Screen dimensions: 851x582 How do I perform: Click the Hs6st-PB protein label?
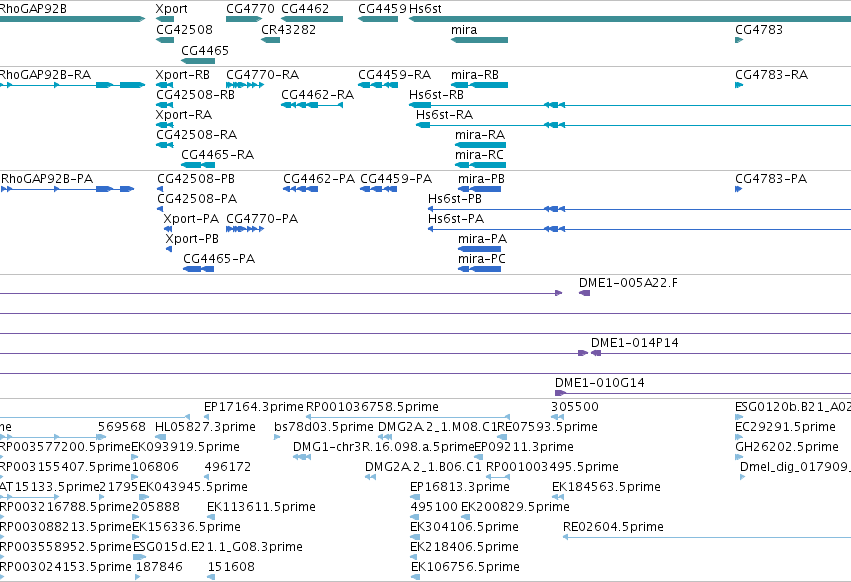(x=455, y=198)
